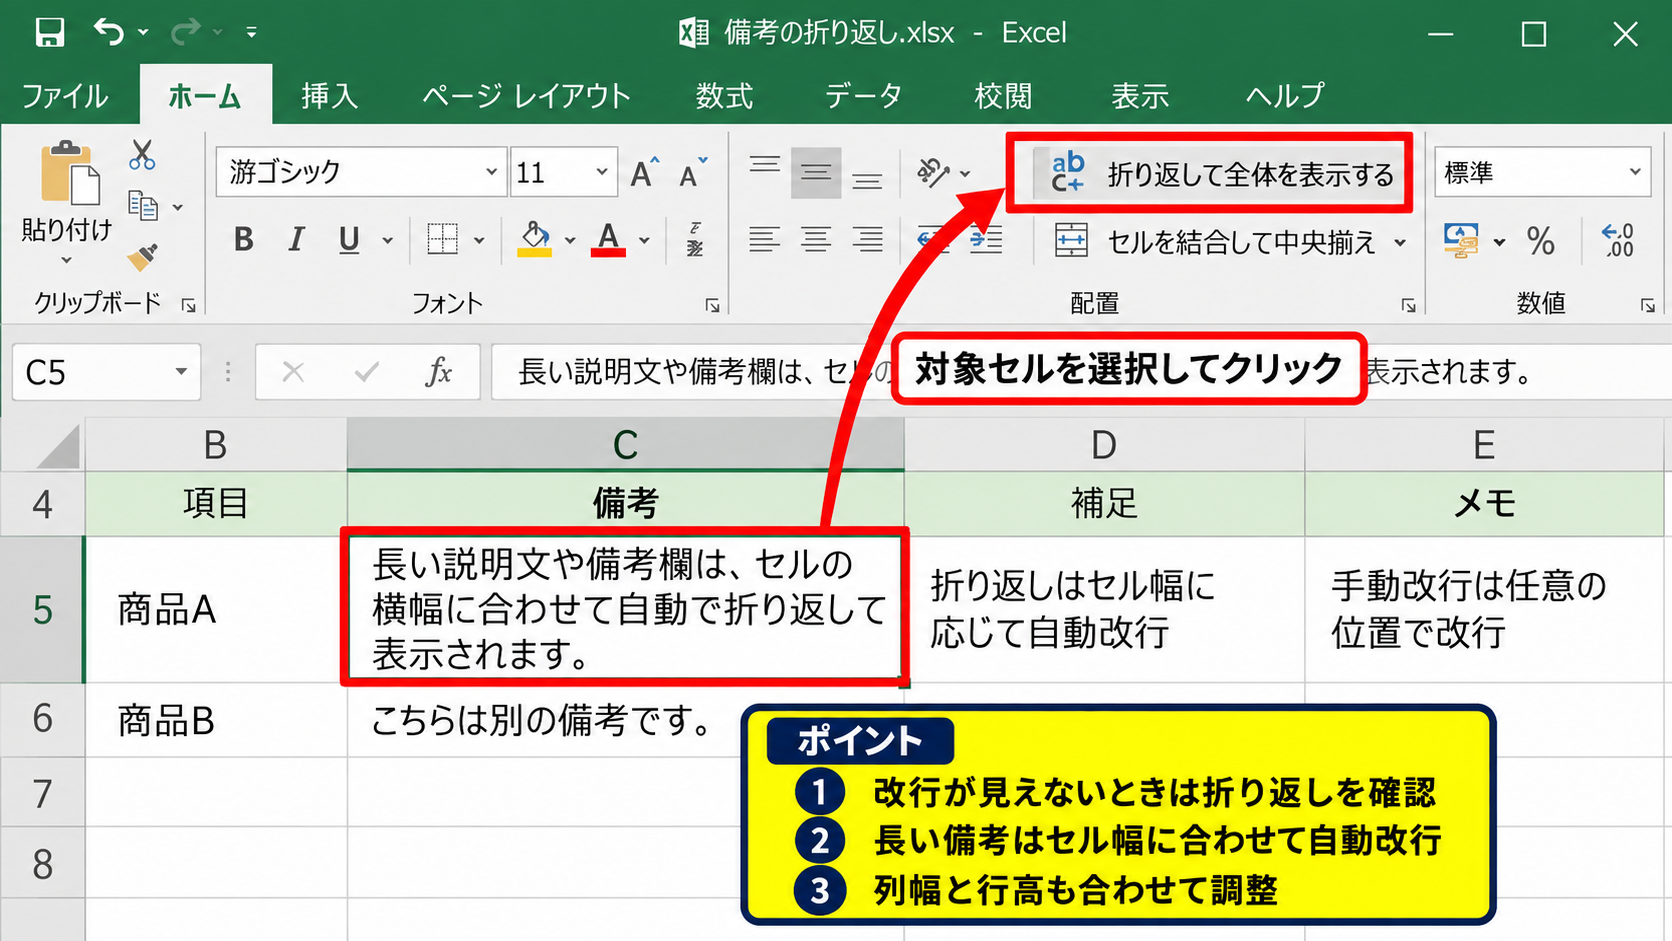Screen dimensions: 1672x941
Task: Open the borders tool
Action: click(x=442, y=239)
